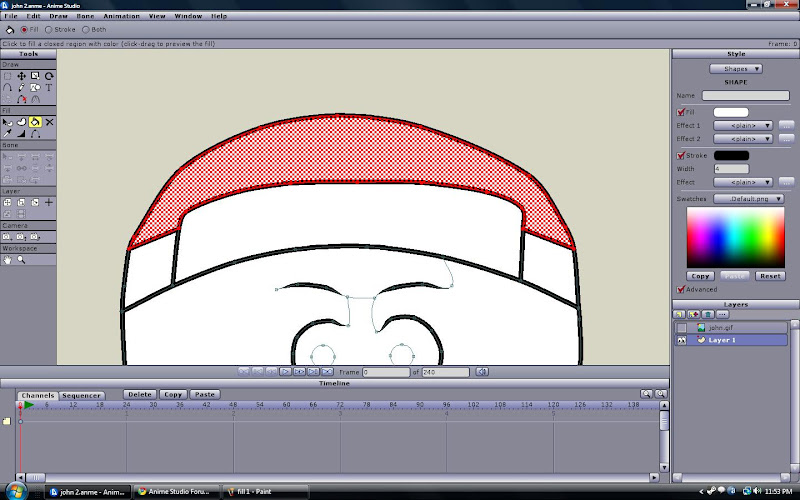Viewport: 800px width, 500px height.
Task: Select the Delete Shape X tool
Action: click(49, 122)
